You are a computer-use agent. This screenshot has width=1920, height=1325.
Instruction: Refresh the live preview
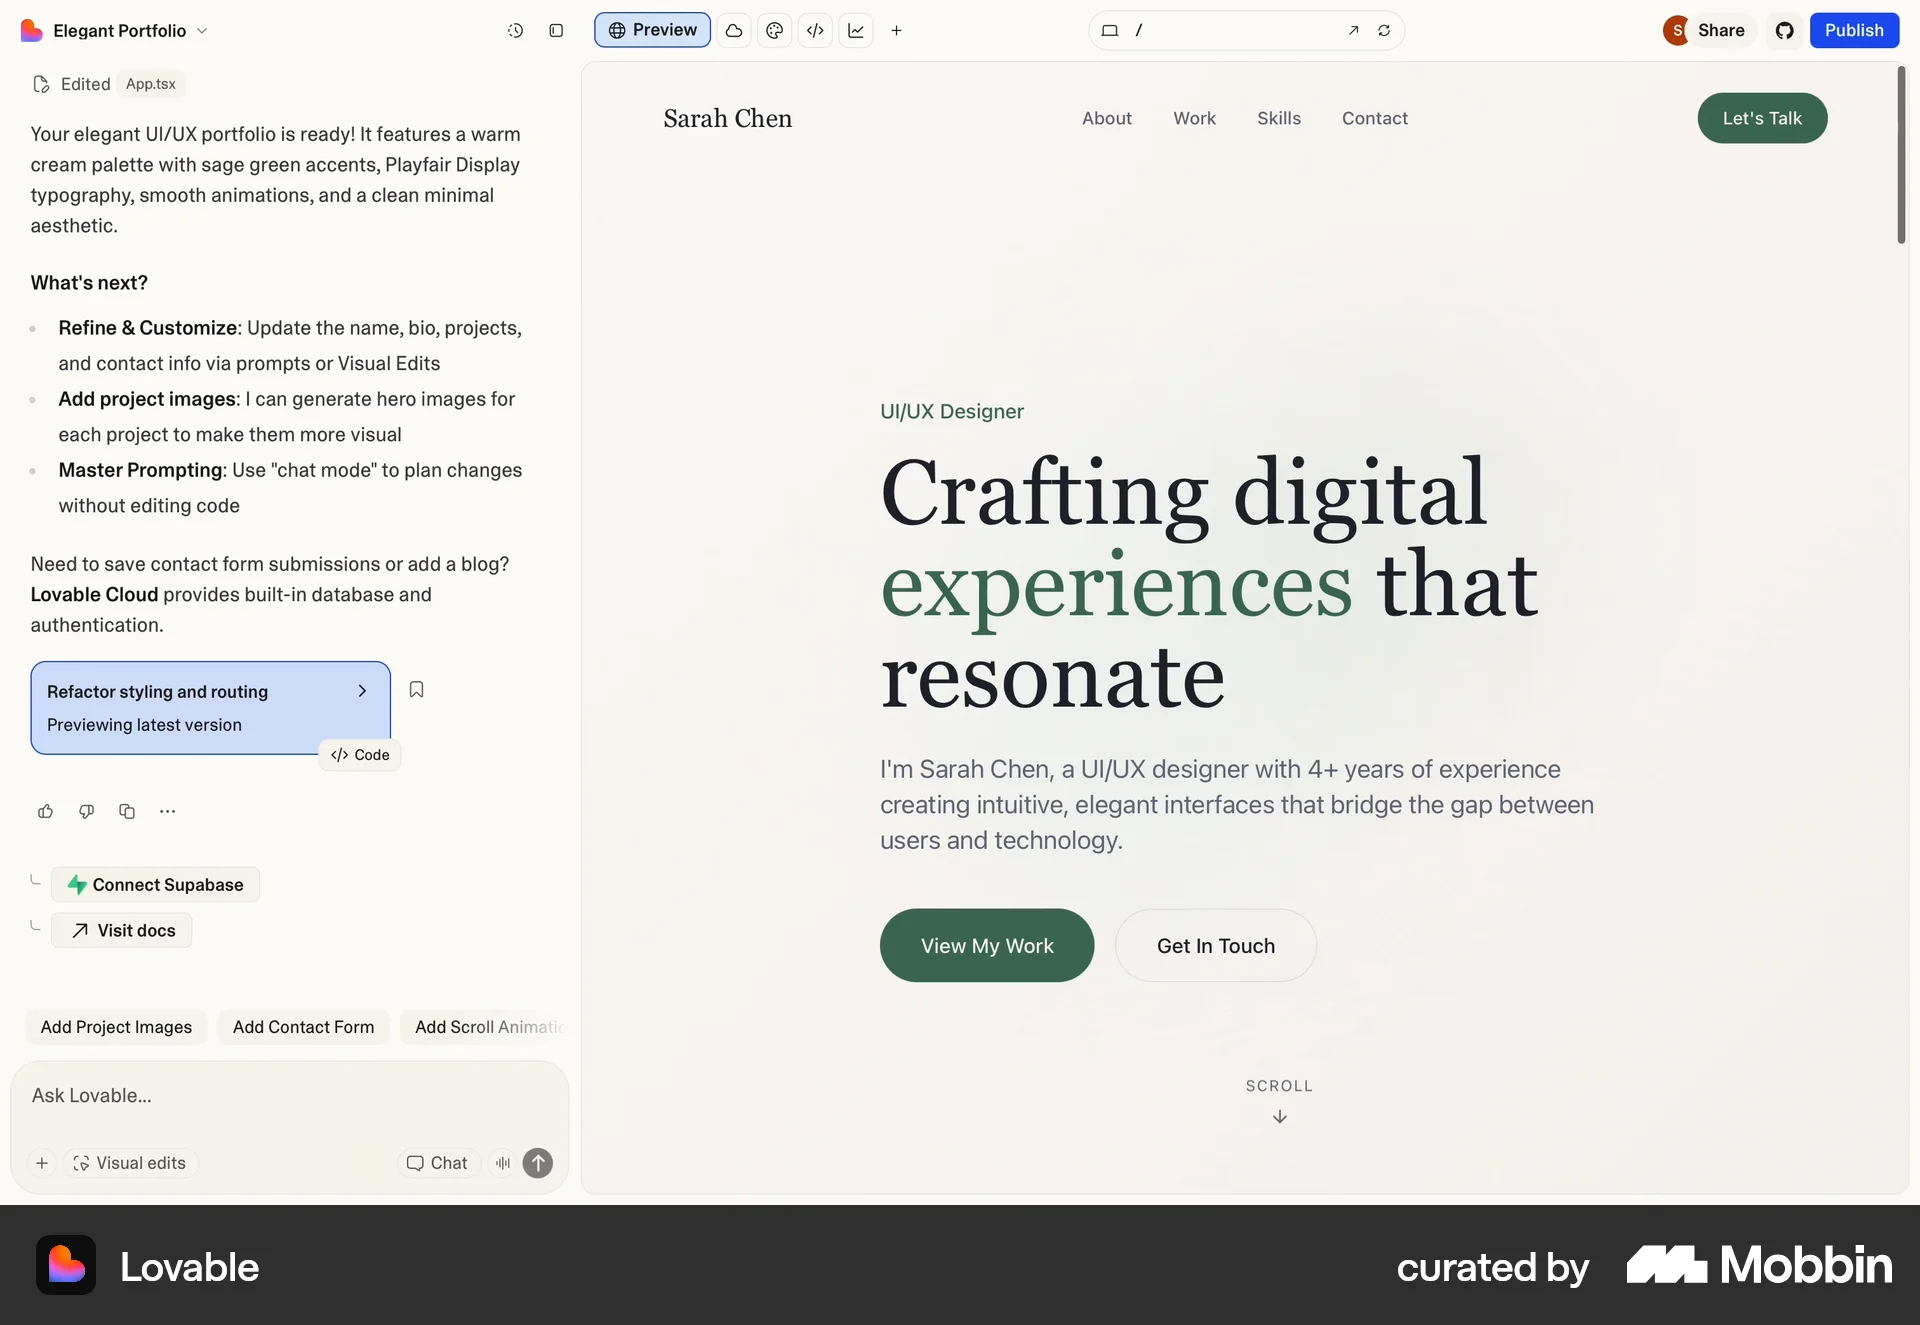(x=1385, y=30)
